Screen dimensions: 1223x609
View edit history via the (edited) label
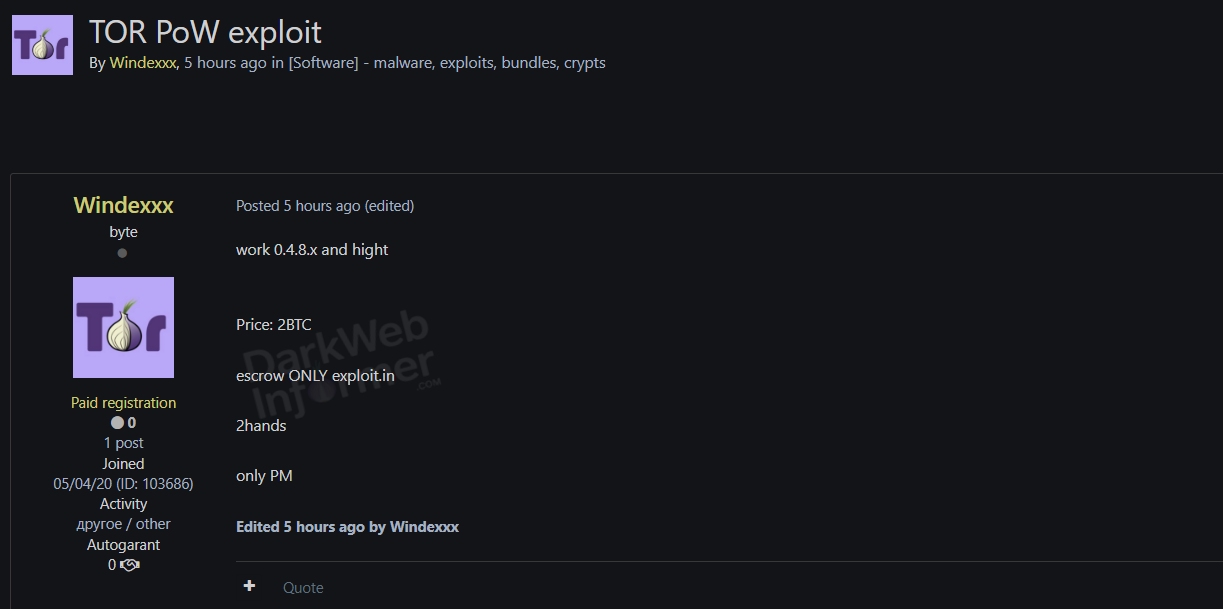point(389,206)
